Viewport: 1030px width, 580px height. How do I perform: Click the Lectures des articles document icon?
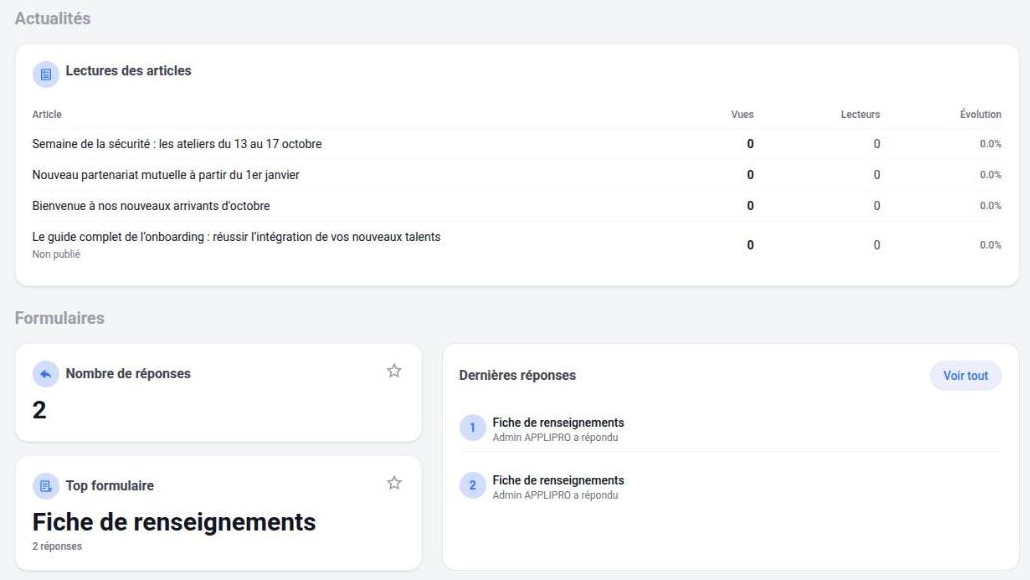[46, 74]
